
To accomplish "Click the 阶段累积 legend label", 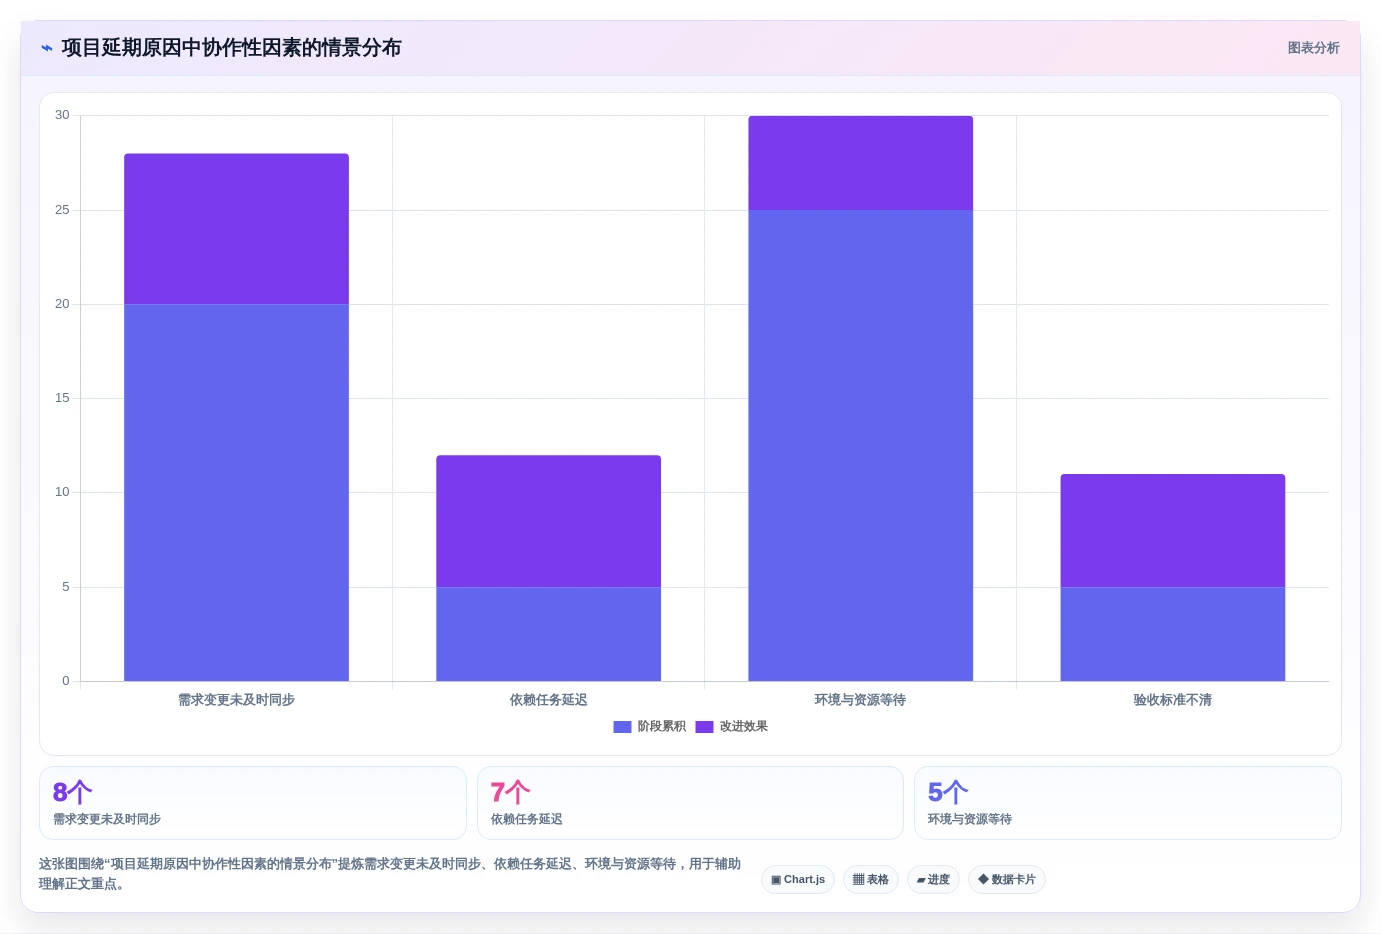I will (662, 727).
